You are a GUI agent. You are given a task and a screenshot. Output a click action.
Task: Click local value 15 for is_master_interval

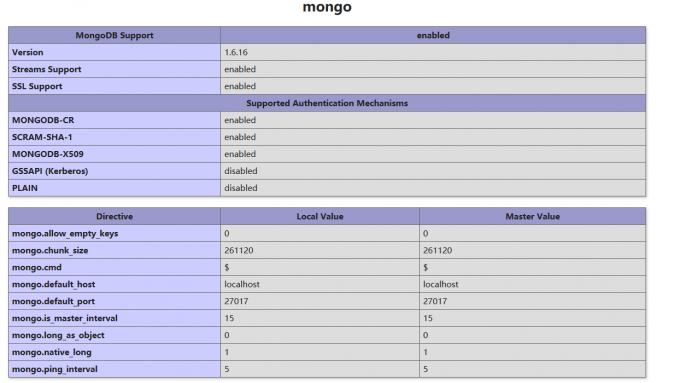(x=229, y=318)
